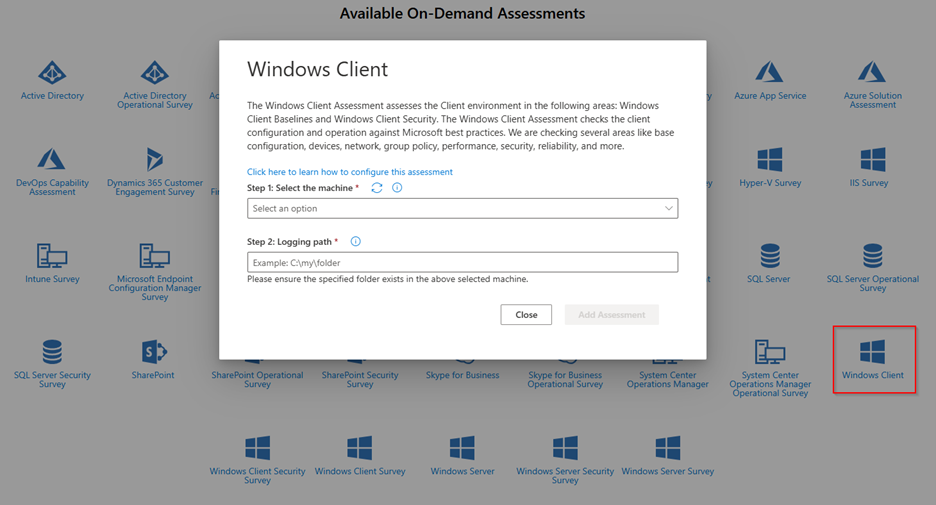
Task: Click the Add Assessment button
Action: click(612, 315)
